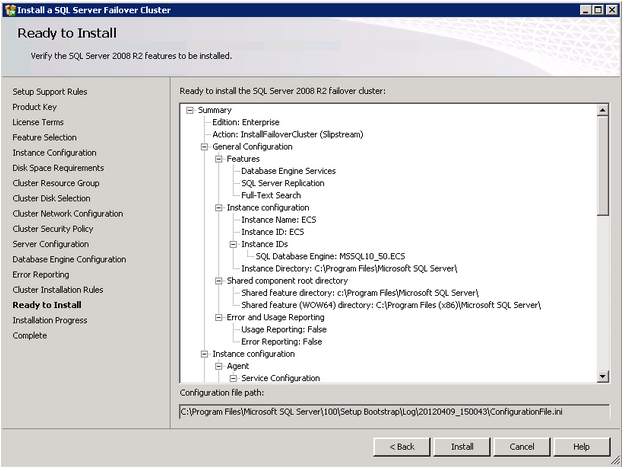Click the summary scrollbar down arrow
The image size is (628, 471).
pyautogui.click(x=603, y=376)
